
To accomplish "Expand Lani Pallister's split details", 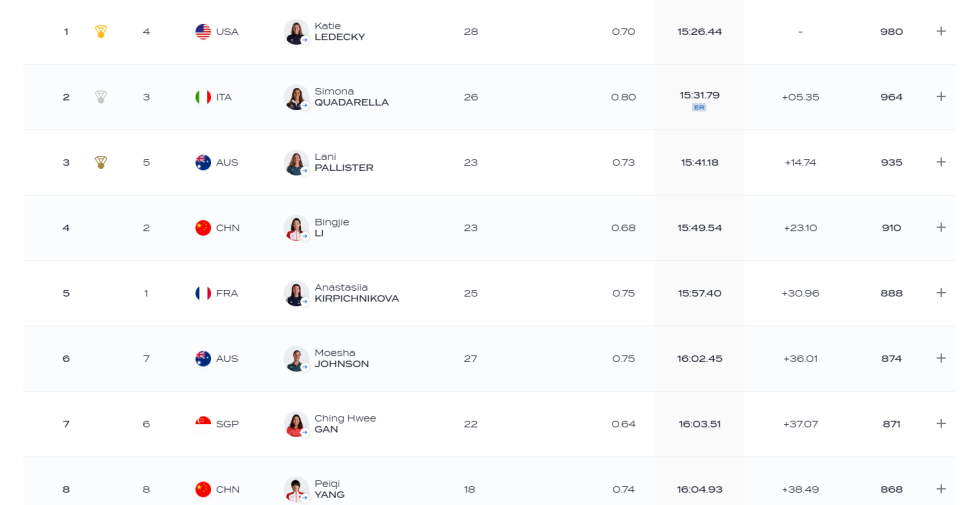I will pyautogui.click(x=941, y=162).
